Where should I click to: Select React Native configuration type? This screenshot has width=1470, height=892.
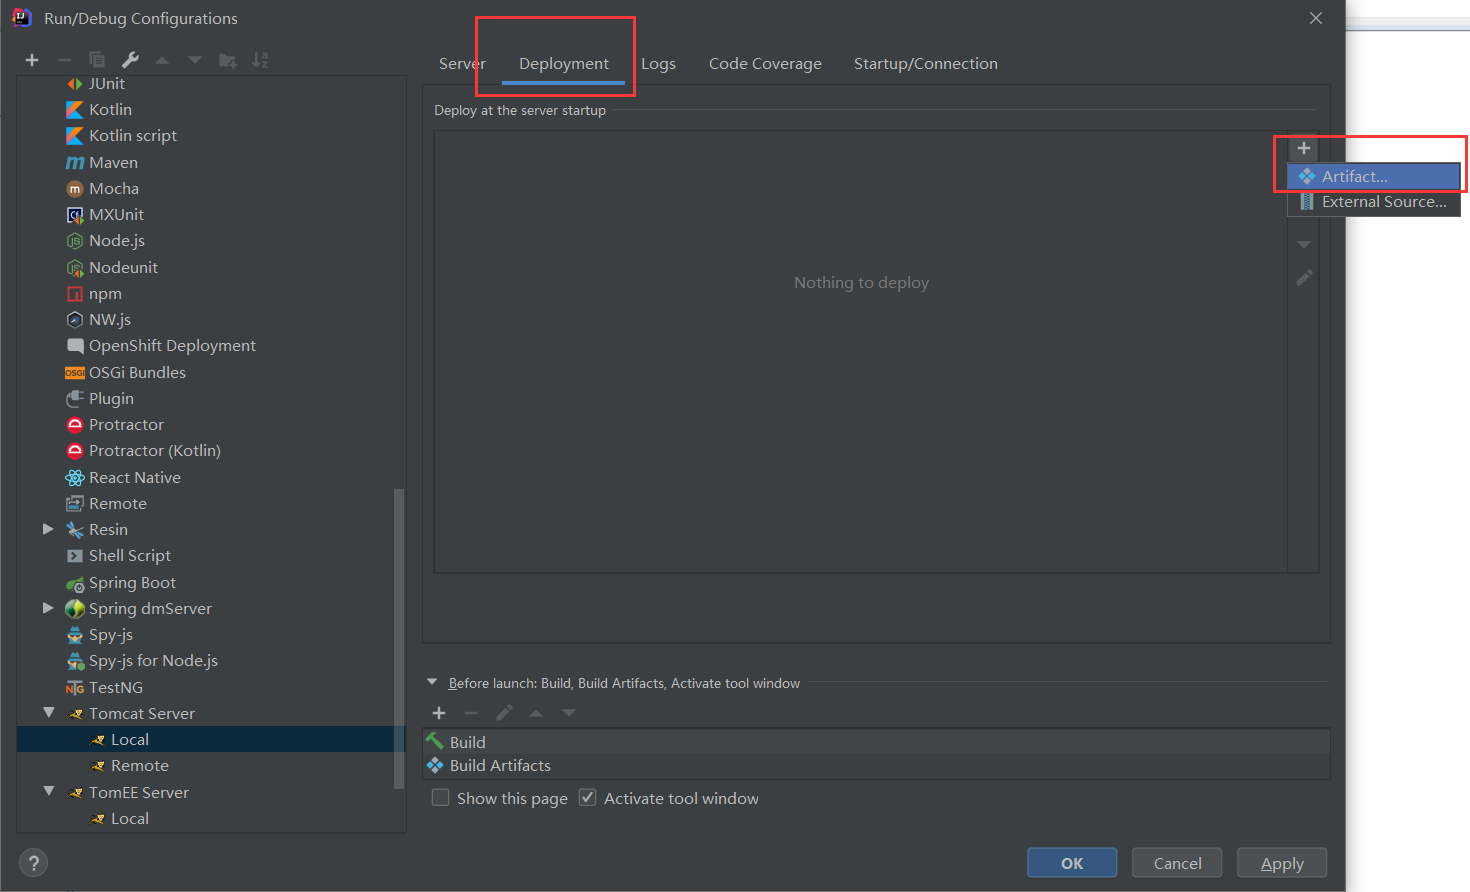click(x=134, y=477)
